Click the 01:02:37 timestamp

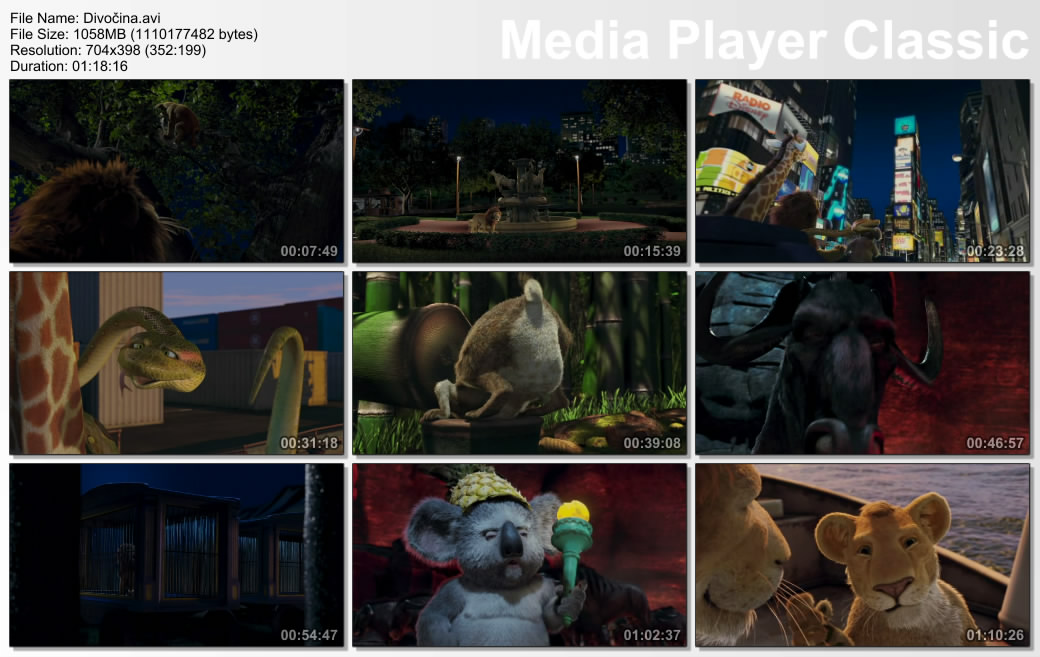point(652,635)
